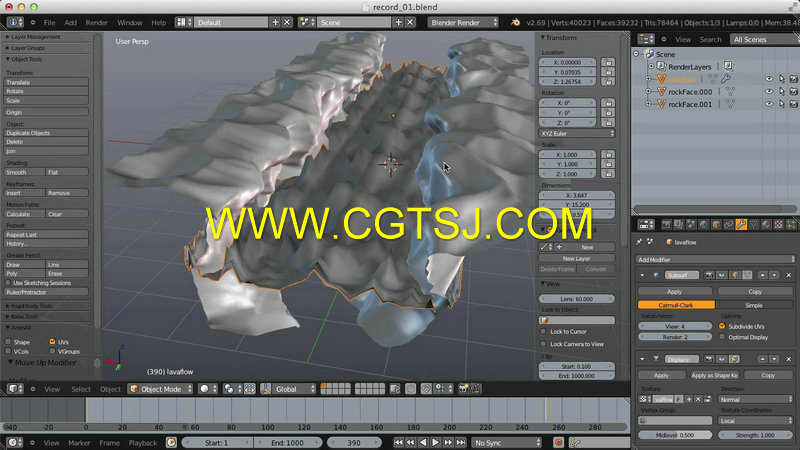Toggle the UVs checkbox in AnimAll
This screenshot has height=450, width=800.
click(52, 342)
